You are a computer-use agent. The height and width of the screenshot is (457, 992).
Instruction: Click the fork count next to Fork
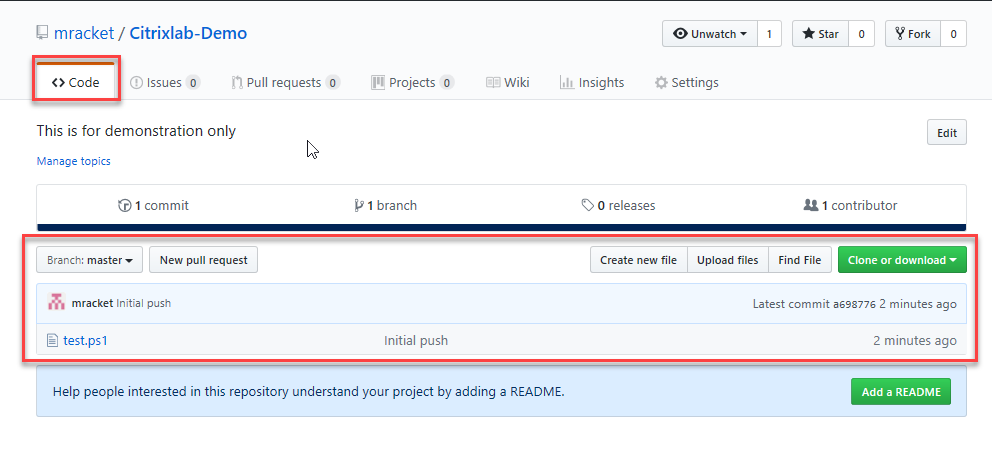(x=953, y=34)
